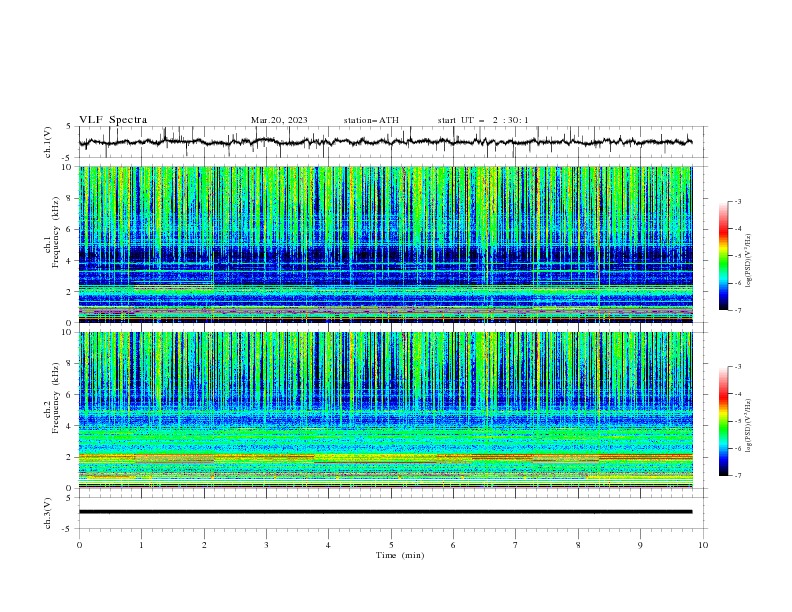Click the '-7' label on lower color scale
792x612 pixels.
coord(737,476)
